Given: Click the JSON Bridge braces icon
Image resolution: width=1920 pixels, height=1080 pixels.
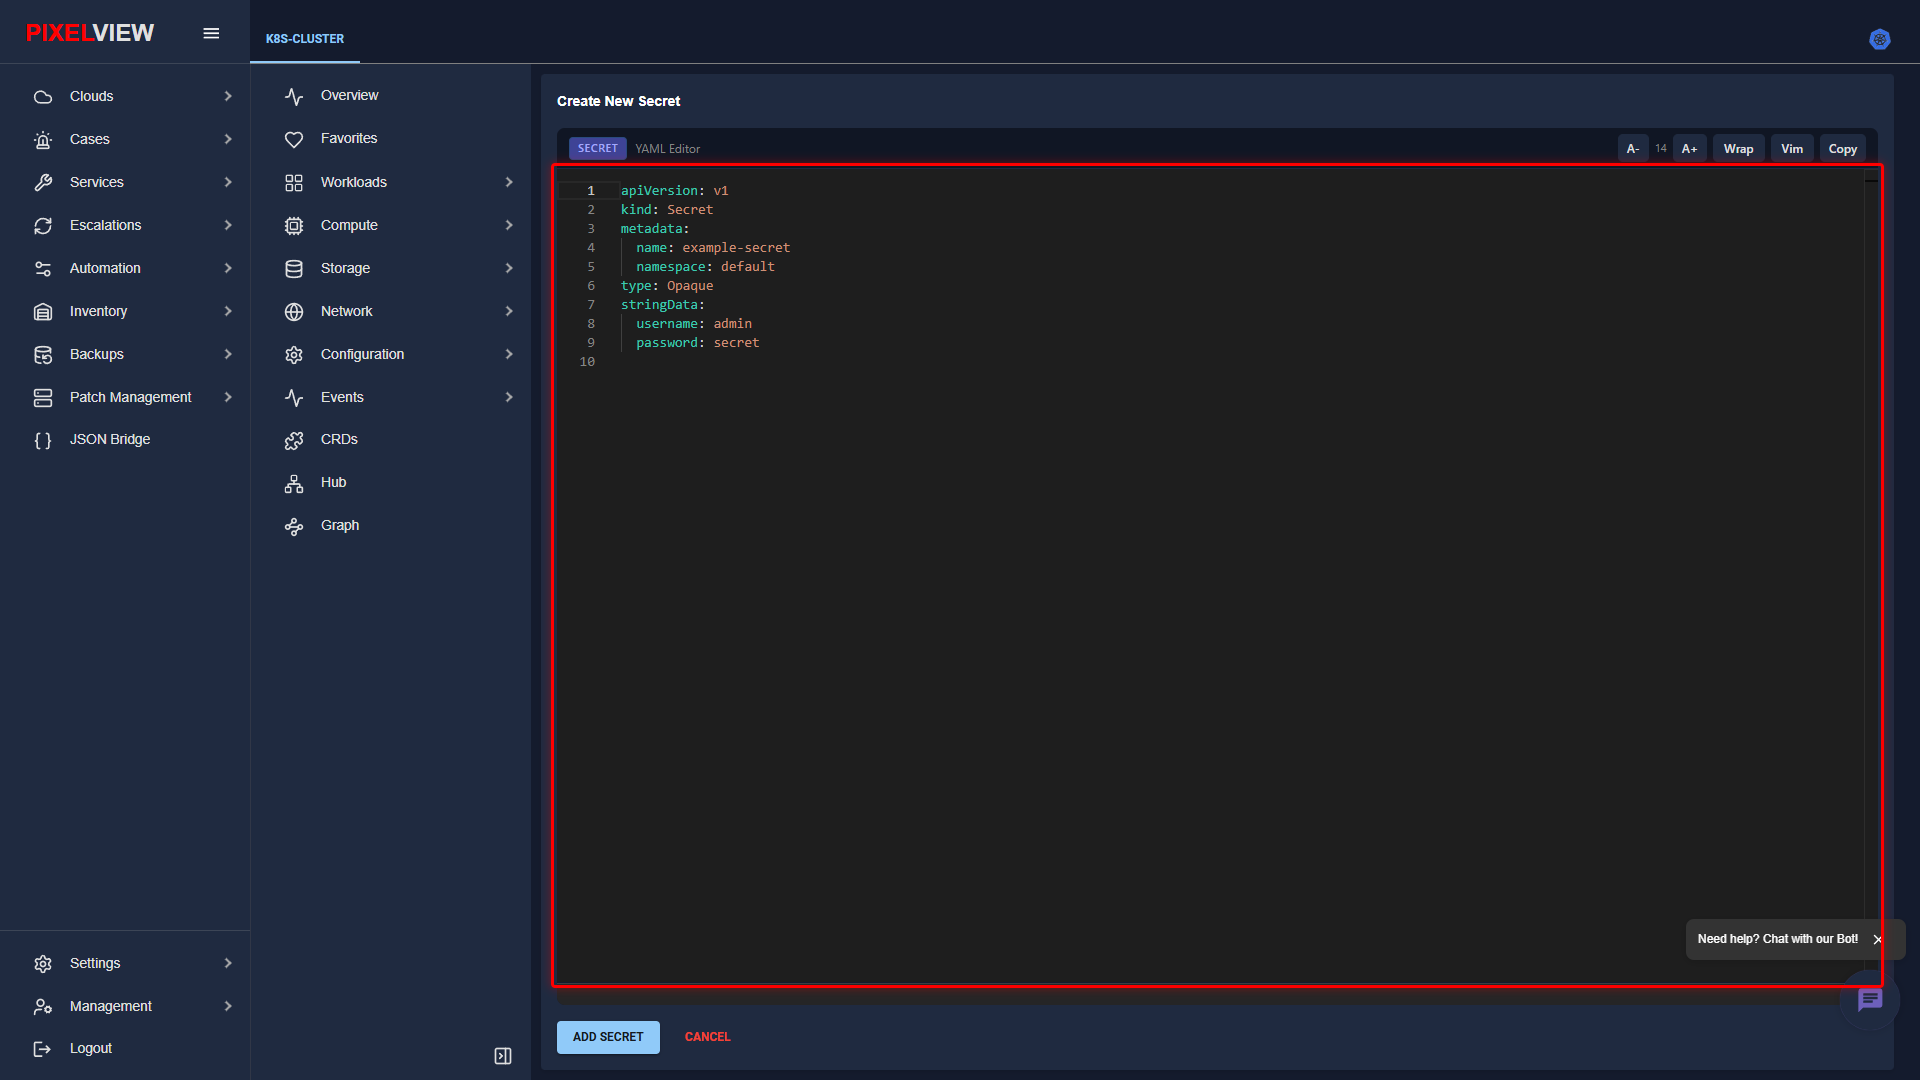Looking at the screenshot, I should pyautogui.click(x=43, y=440).
